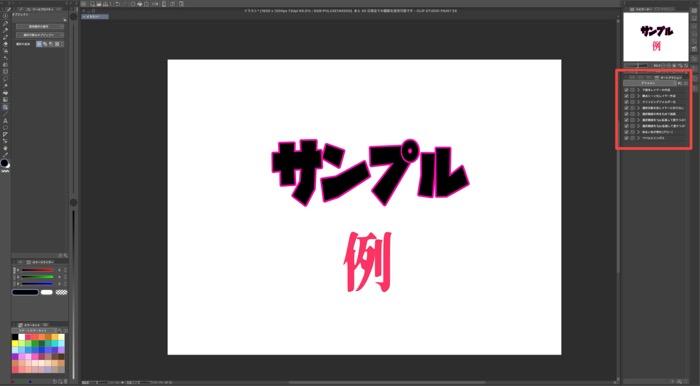Viewport: 700px width, 386px height.
Task: Select the checkered transparent color swatch
Action: (x=62, y=292)
